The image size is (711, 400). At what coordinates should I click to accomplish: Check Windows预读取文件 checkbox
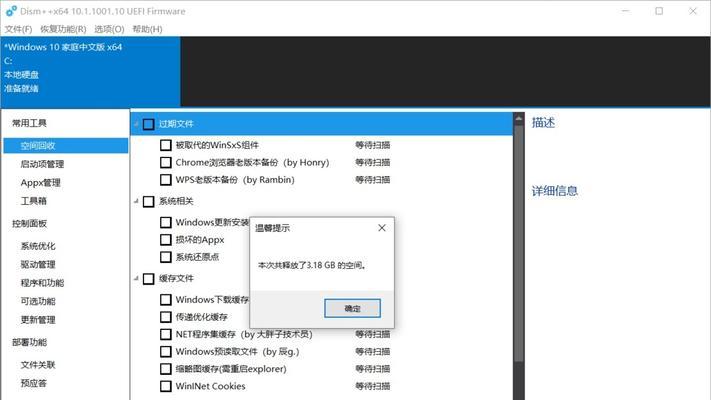coord(166,351)
